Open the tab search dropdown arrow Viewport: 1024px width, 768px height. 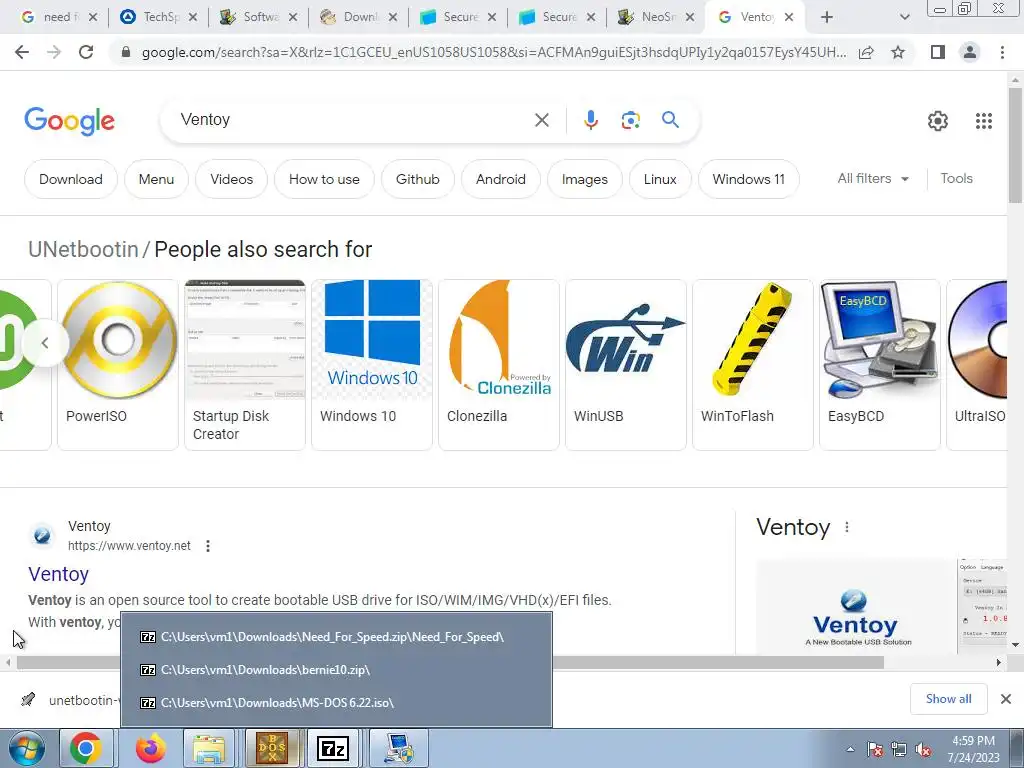tap(904, 18)
